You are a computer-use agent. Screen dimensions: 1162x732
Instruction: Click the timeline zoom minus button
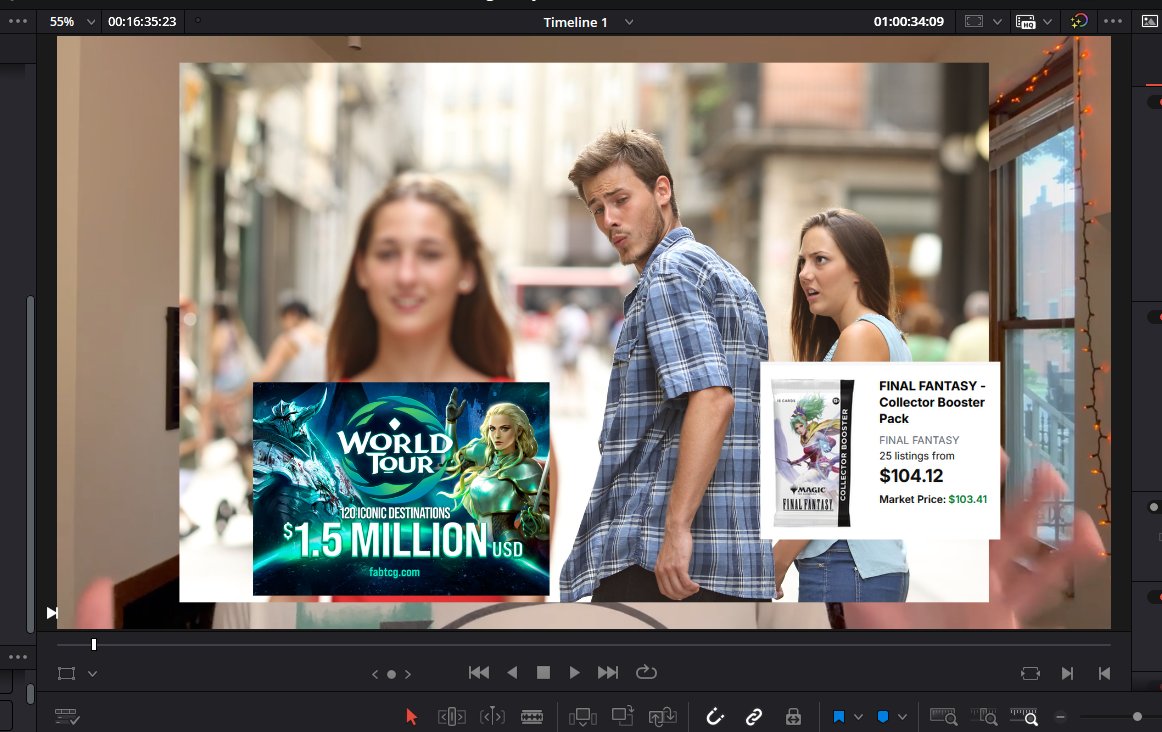[1060, 716]
